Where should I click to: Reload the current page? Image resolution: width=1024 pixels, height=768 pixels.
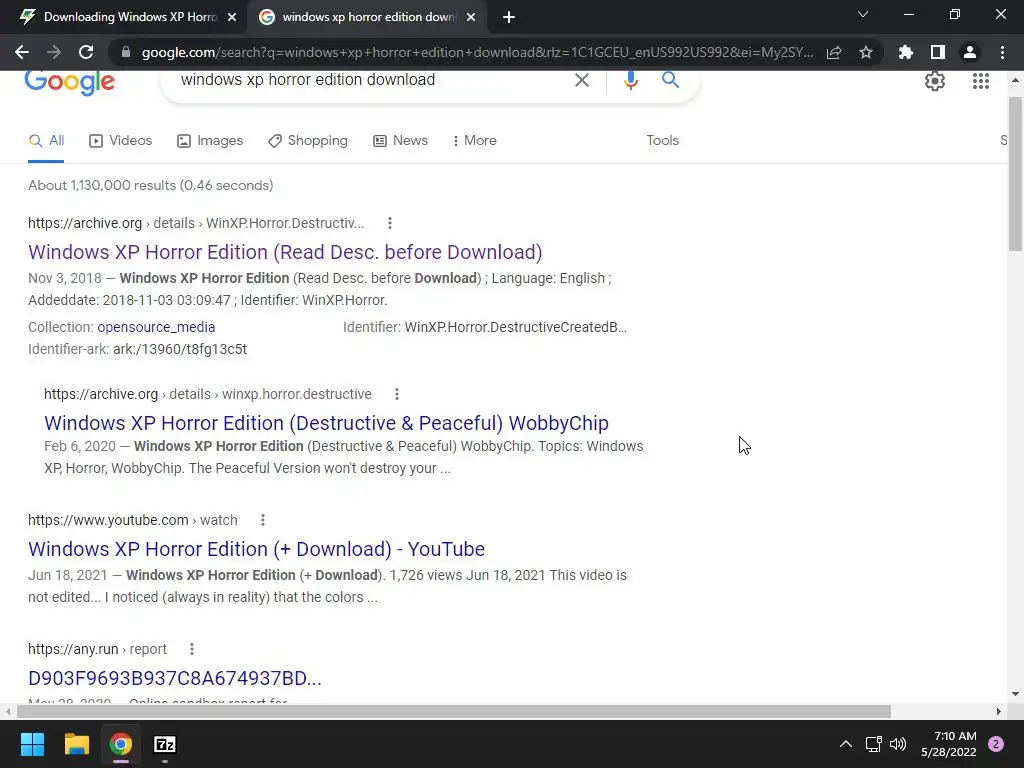coord(86,52)
